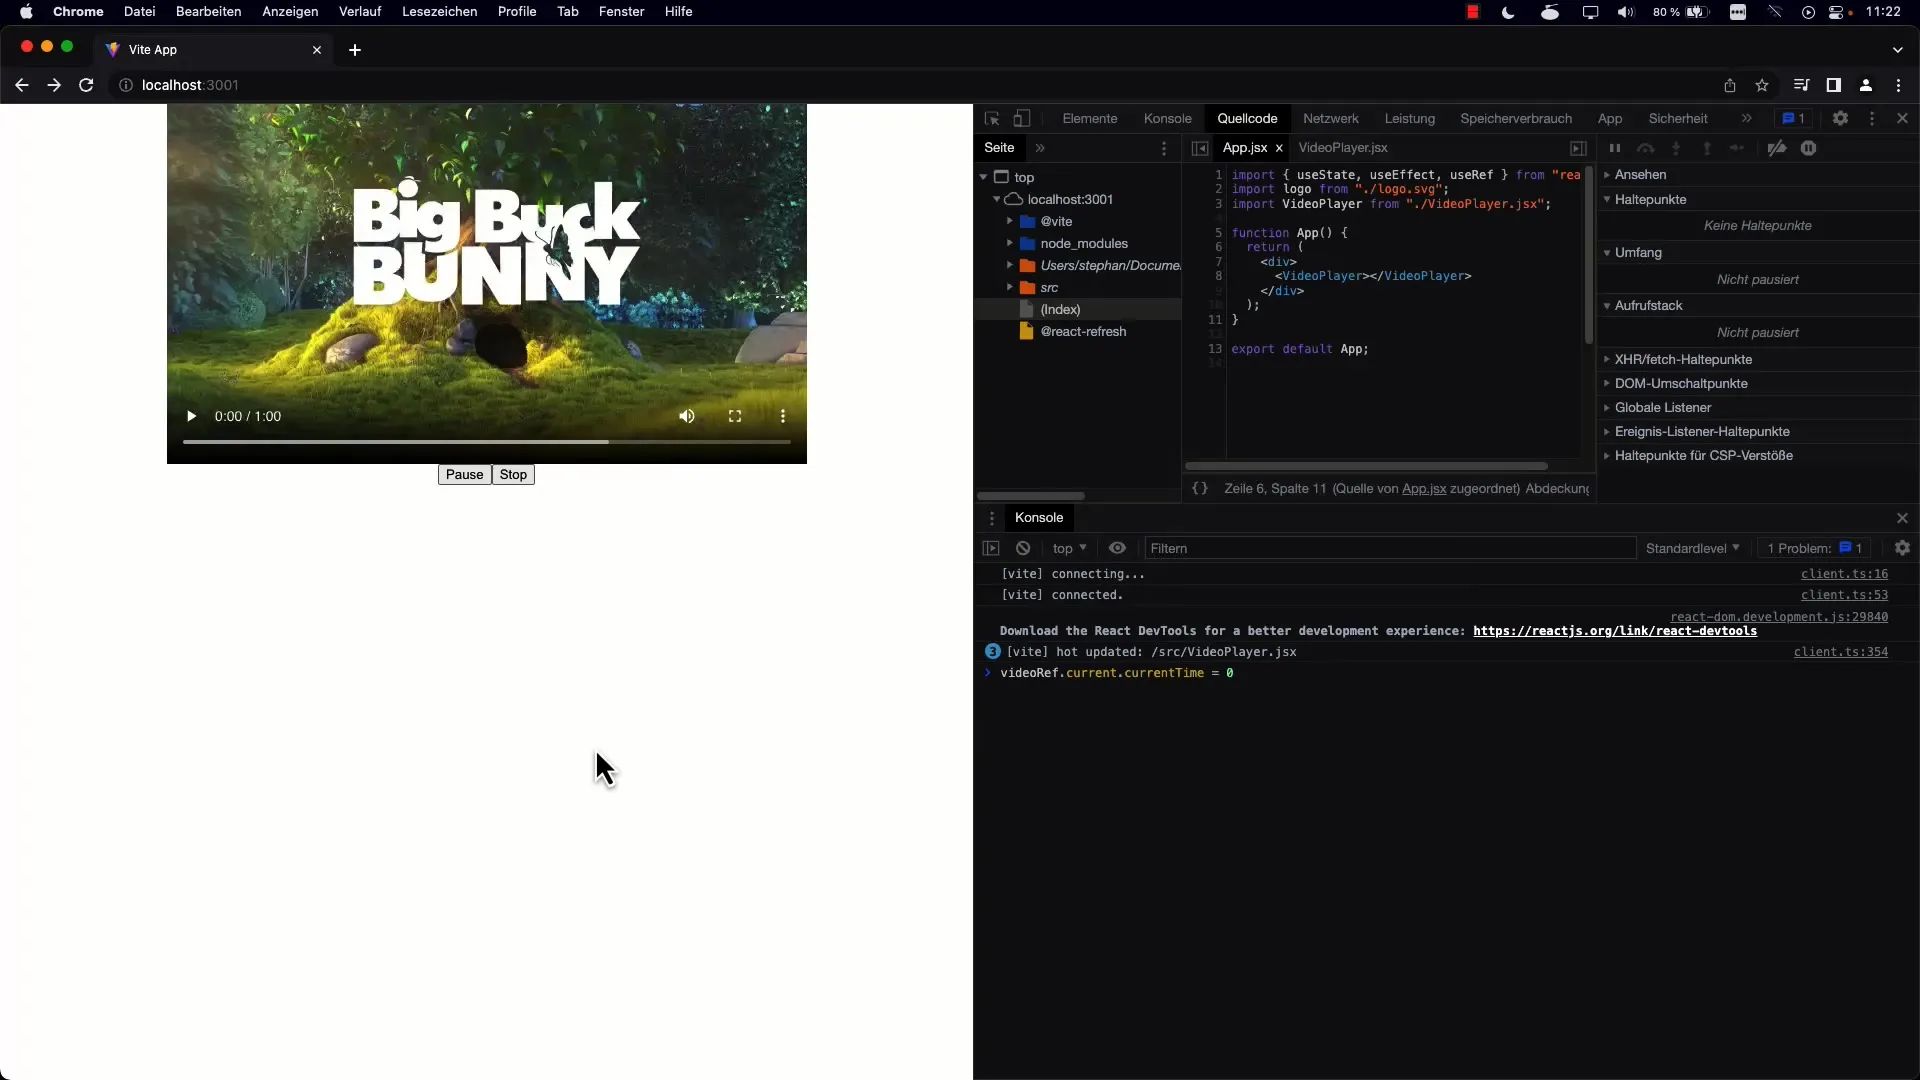The image size is (1920, 1080).
Task: Click the issues counter badge showing 1
Action: [x=1794, y=118]
